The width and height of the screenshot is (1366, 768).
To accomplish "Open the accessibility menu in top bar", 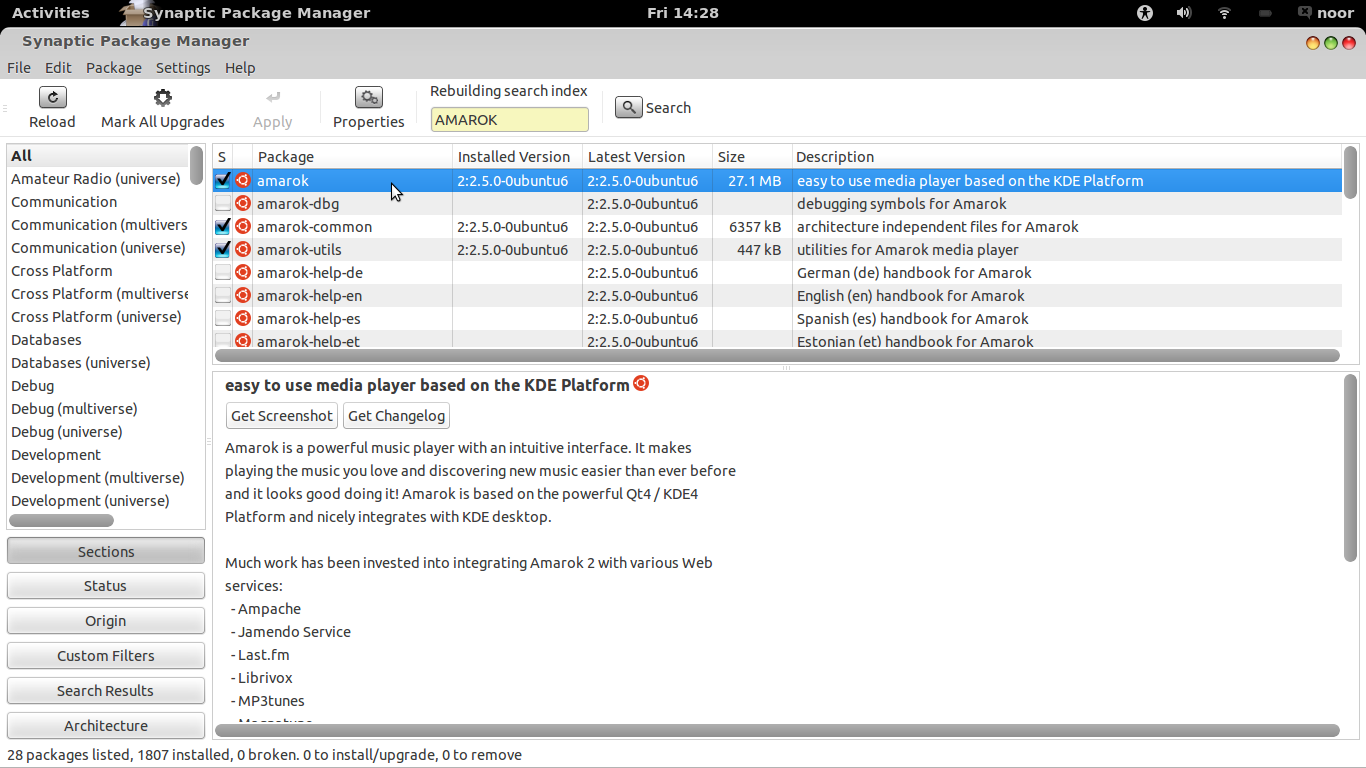I will [1145, 13].
